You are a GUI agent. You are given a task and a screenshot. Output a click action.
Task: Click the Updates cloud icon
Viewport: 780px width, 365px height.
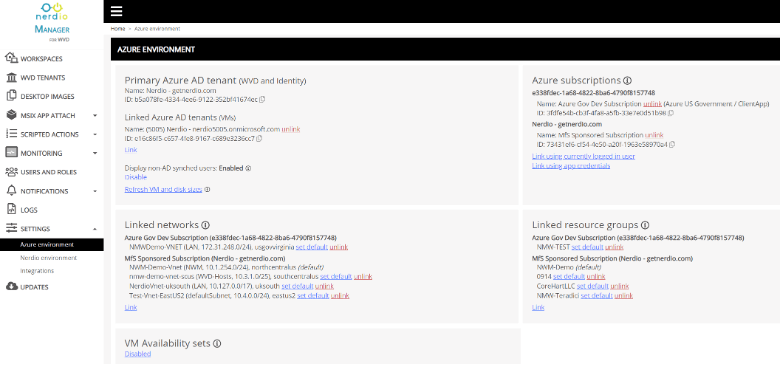click(11, 287)
